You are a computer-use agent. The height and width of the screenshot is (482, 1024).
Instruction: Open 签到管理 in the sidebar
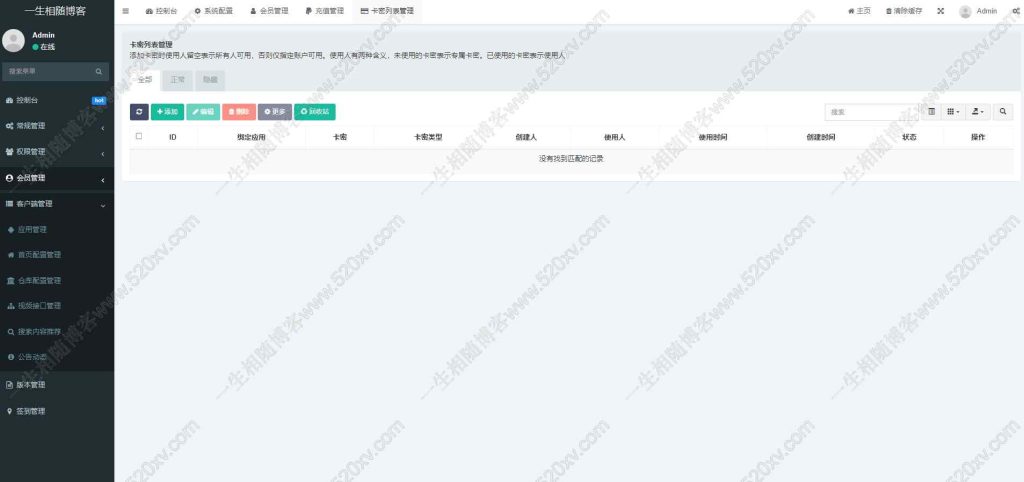(57, 411)
